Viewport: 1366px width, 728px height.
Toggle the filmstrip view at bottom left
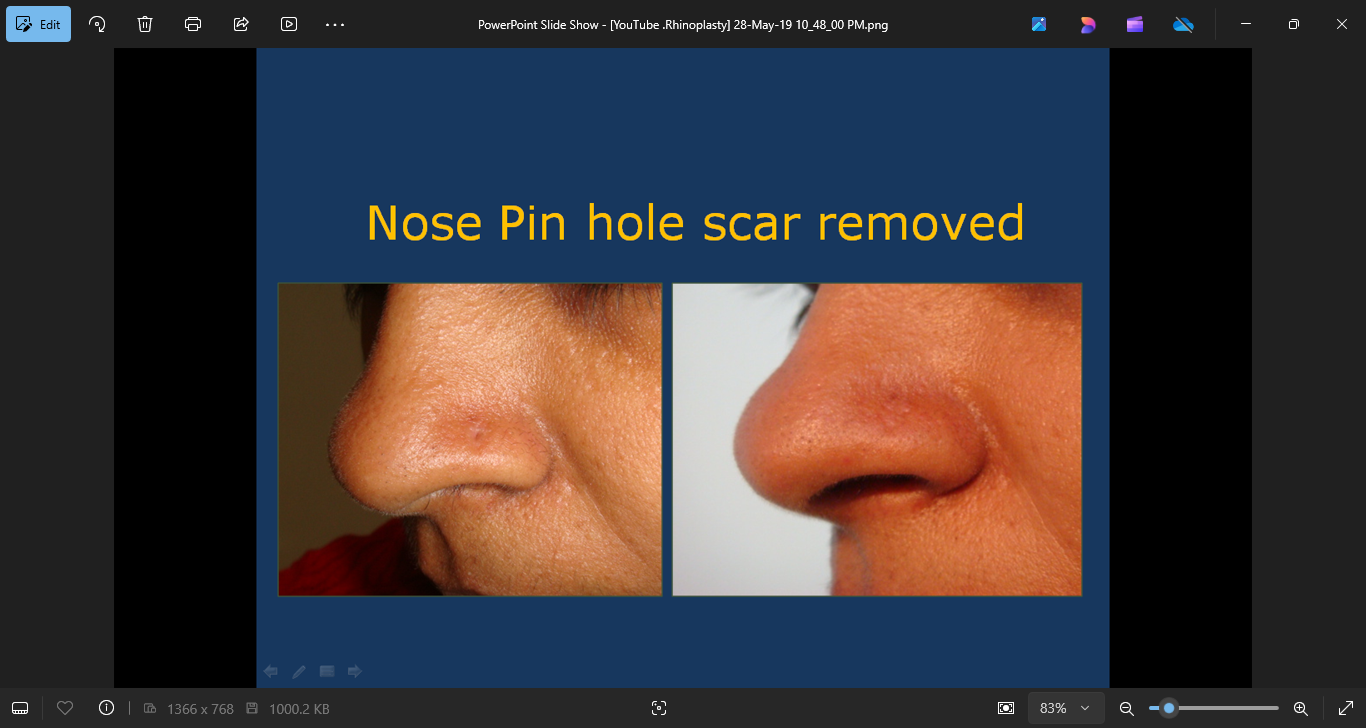[x=20, y=708]
